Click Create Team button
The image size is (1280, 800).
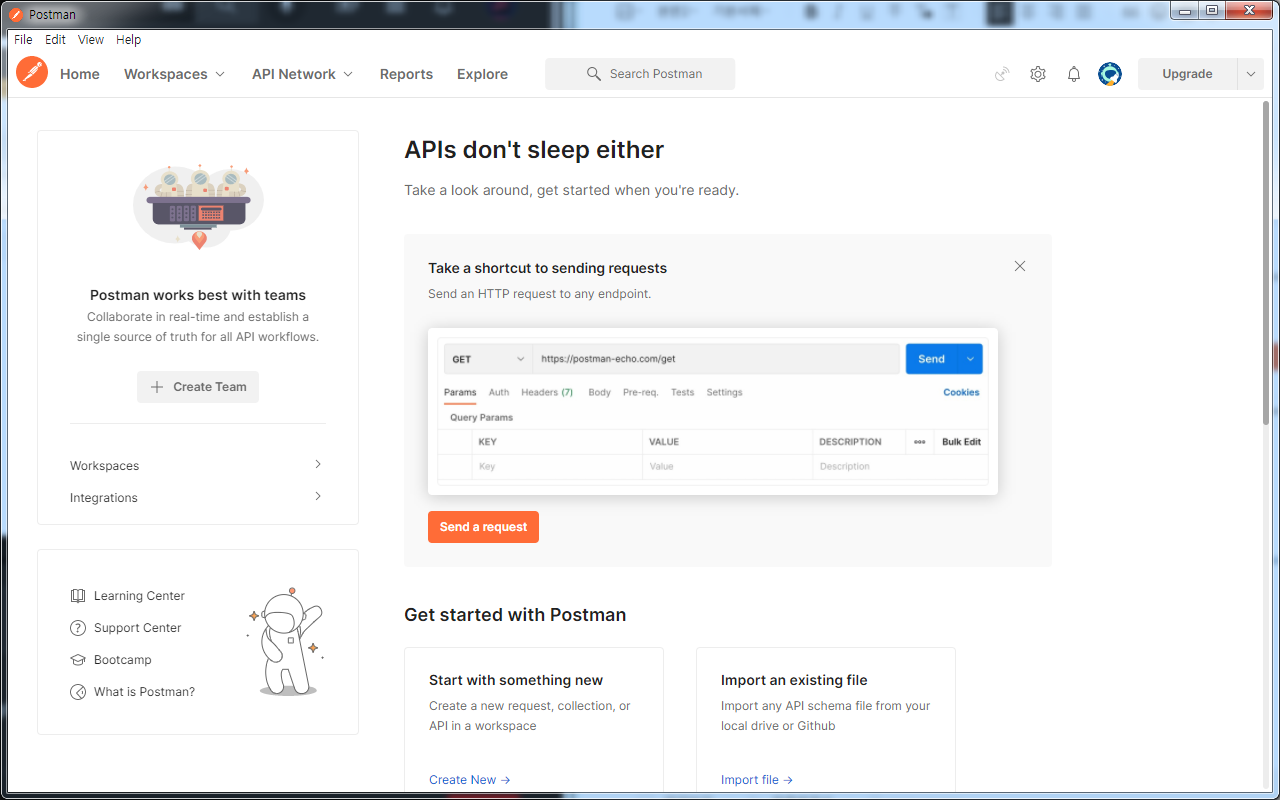click(198, 387)
